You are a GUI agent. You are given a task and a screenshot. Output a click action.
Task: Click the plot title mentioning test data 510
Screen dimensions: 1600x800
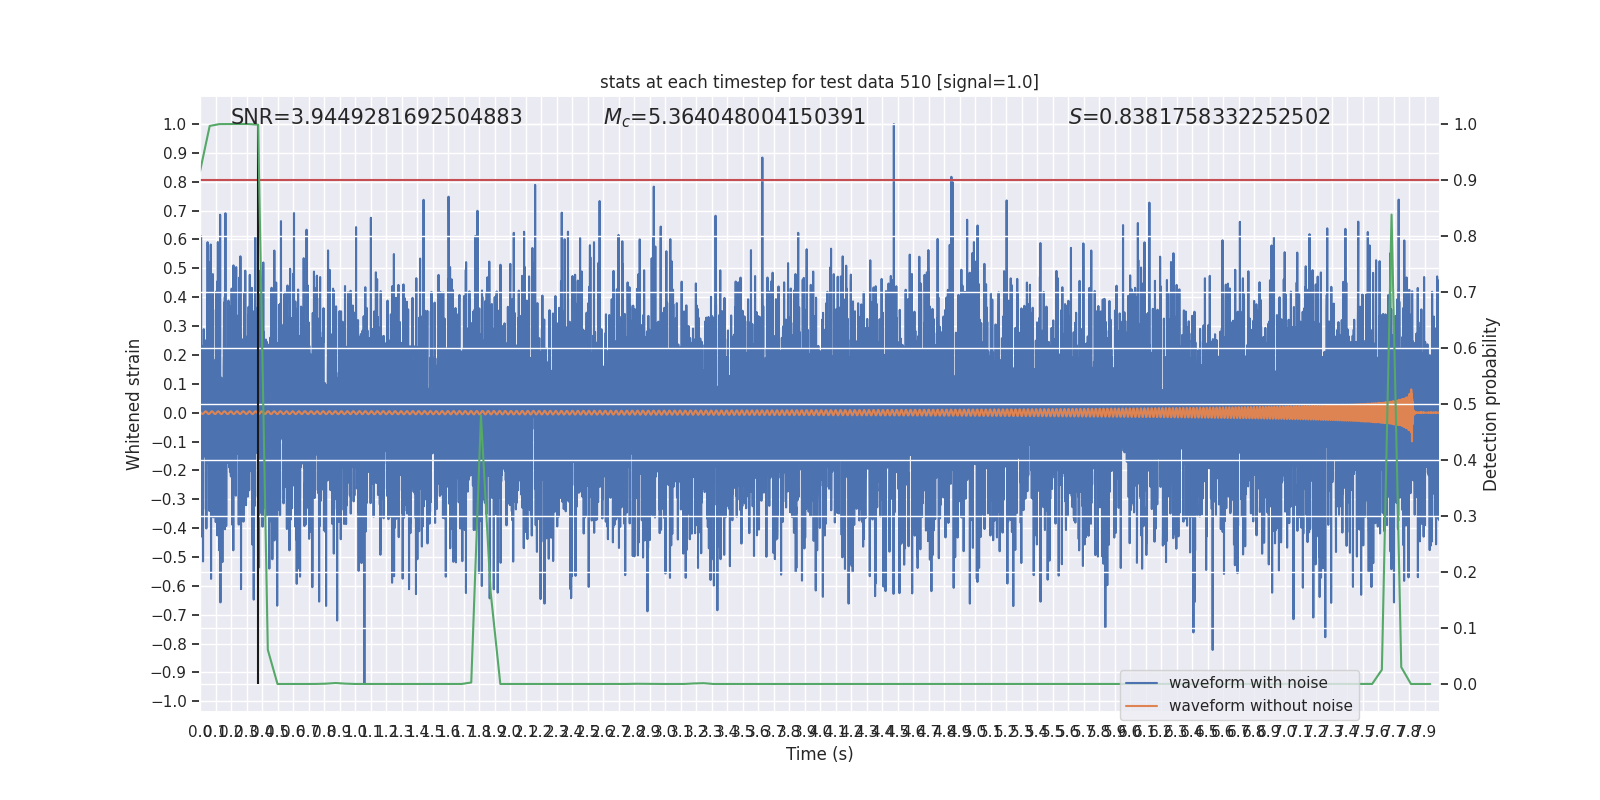pos(819,82)
